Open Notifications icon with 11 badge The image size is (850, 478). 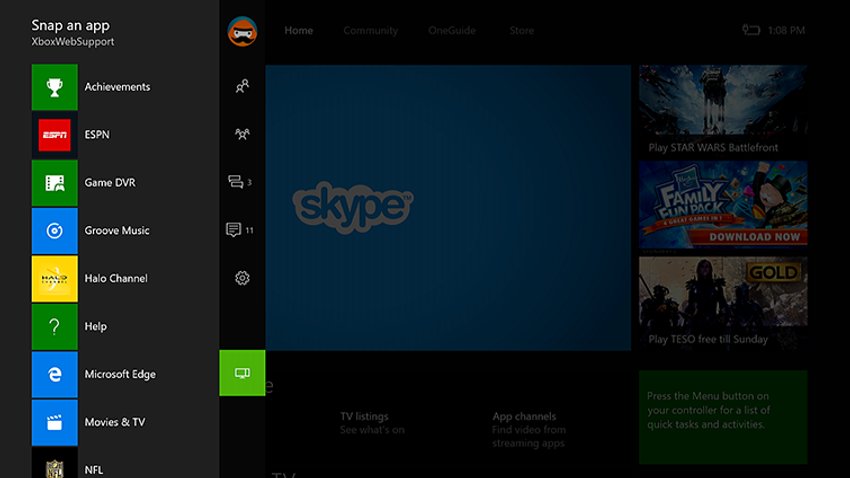click(240, 230)
